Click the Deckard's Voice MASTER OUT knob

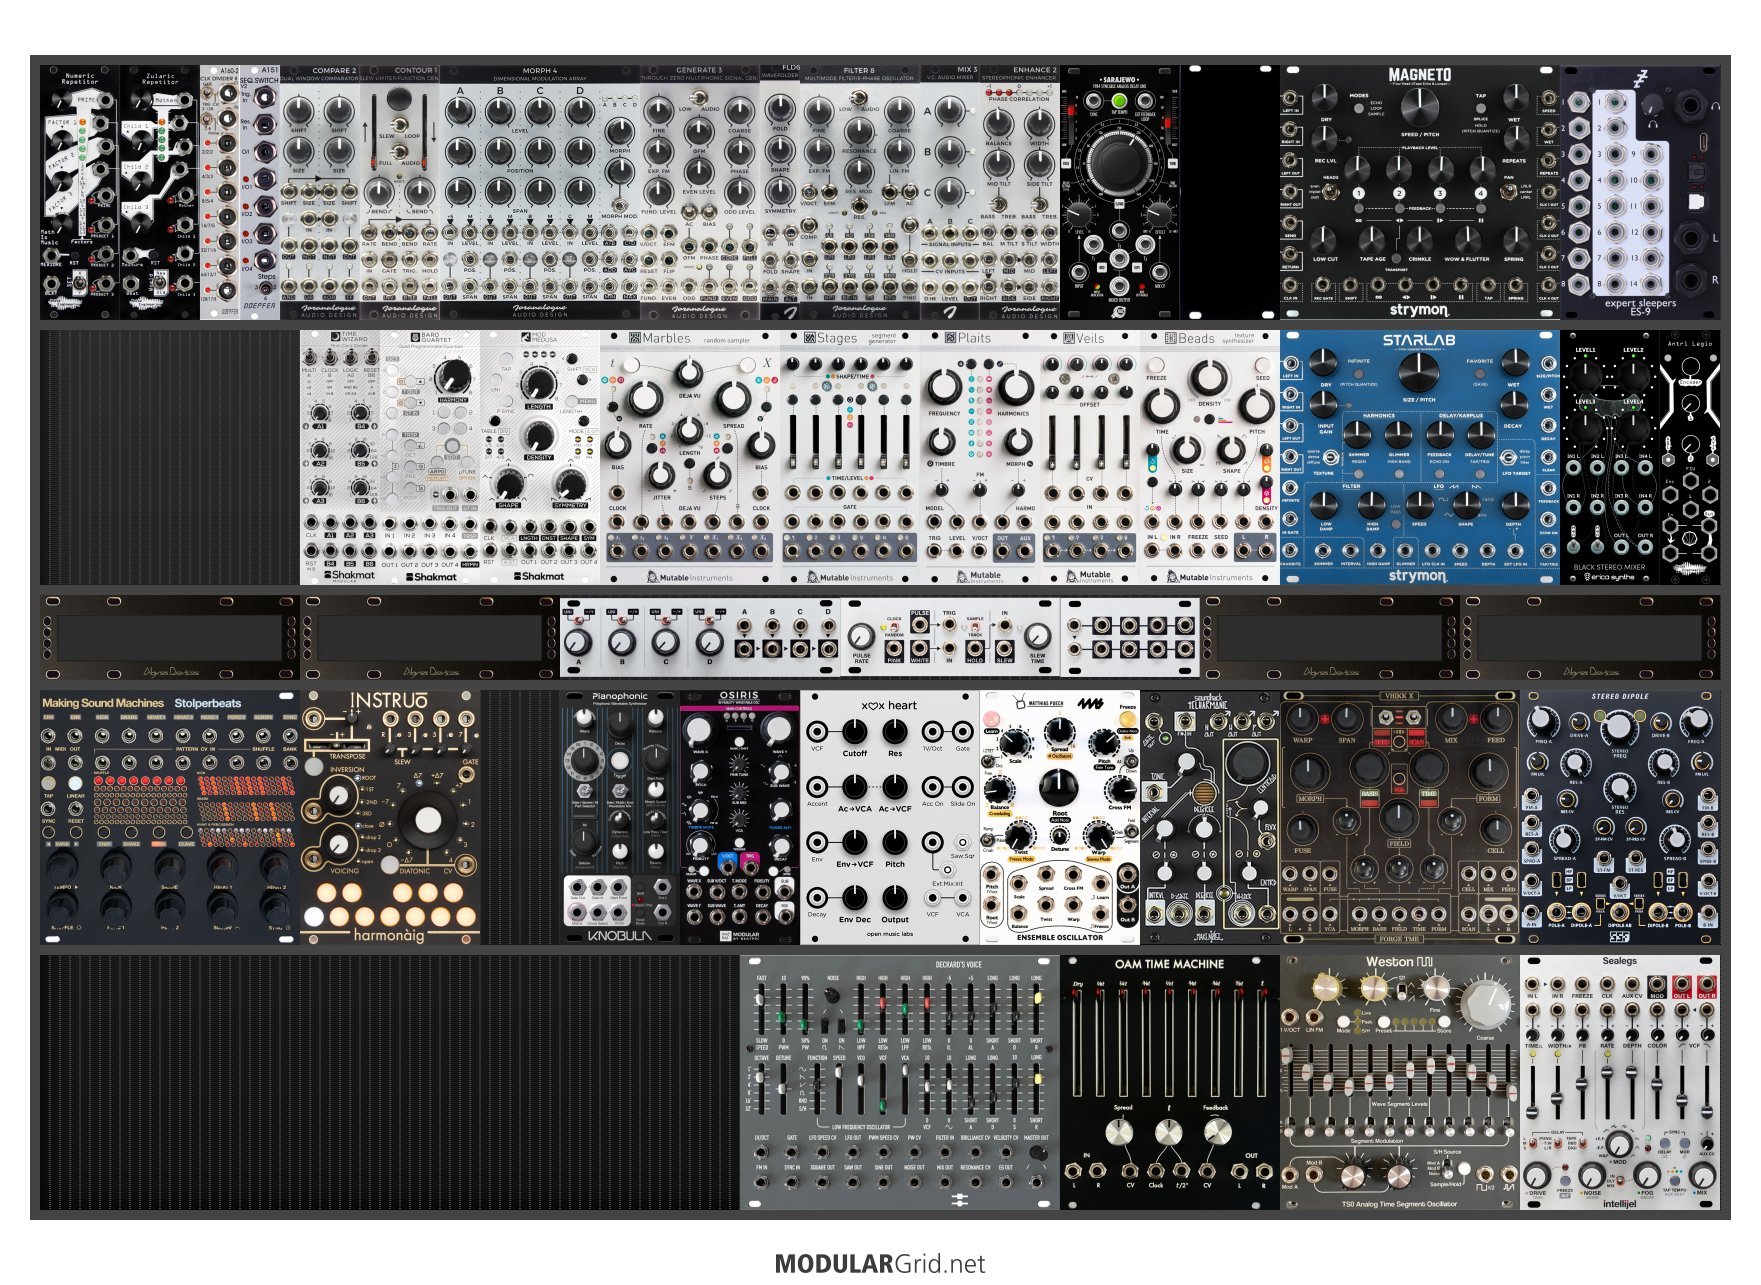(x=1037, y=1152)
